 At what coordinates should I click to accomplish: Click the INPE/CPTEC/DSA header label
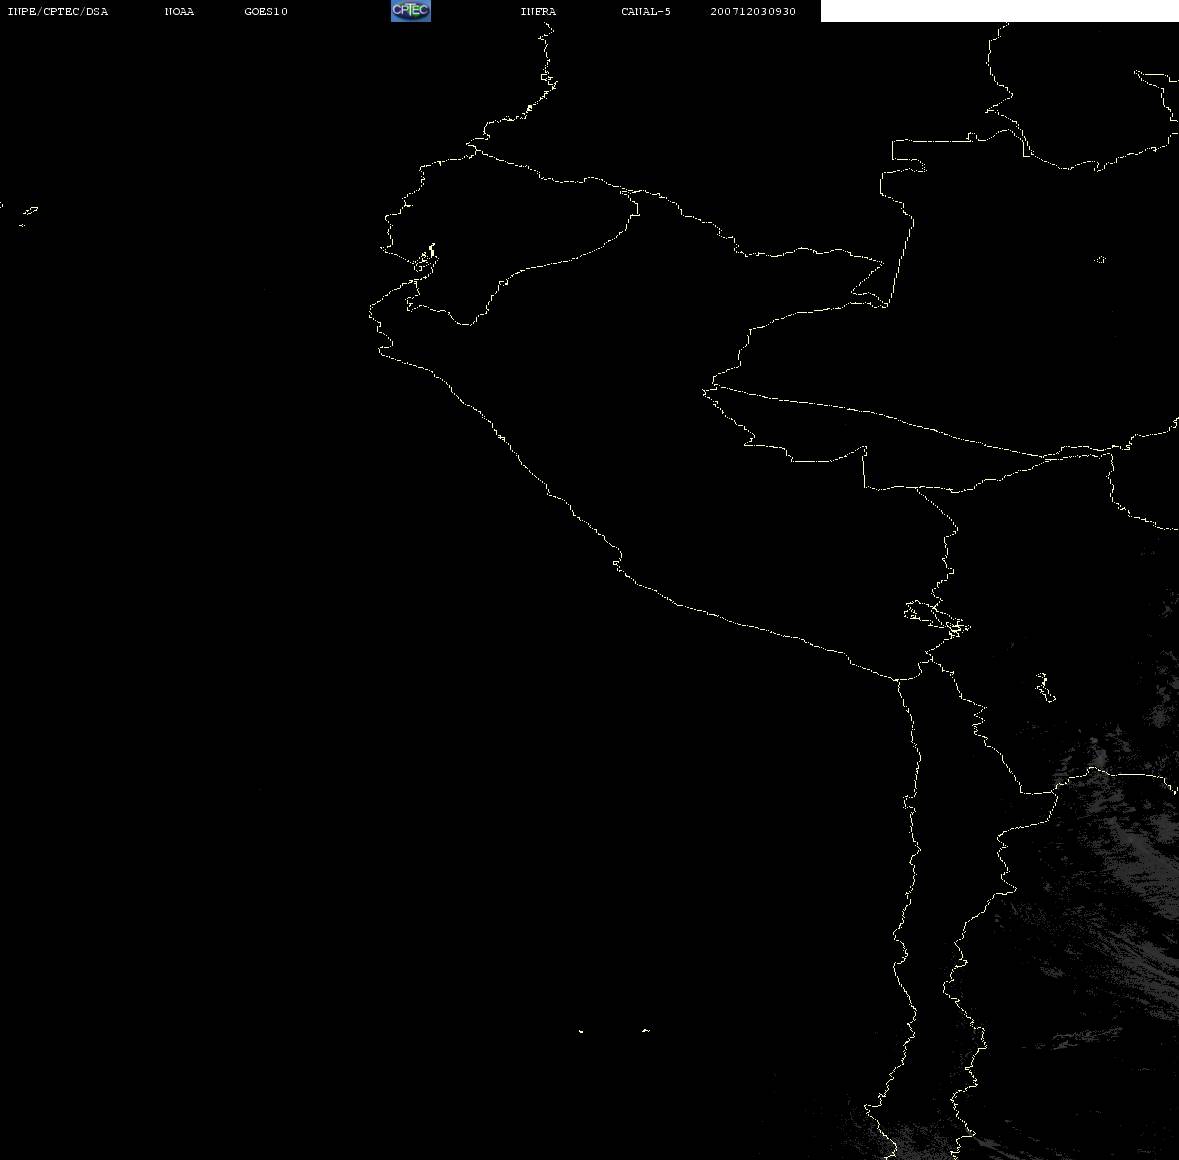pos(57,12)
